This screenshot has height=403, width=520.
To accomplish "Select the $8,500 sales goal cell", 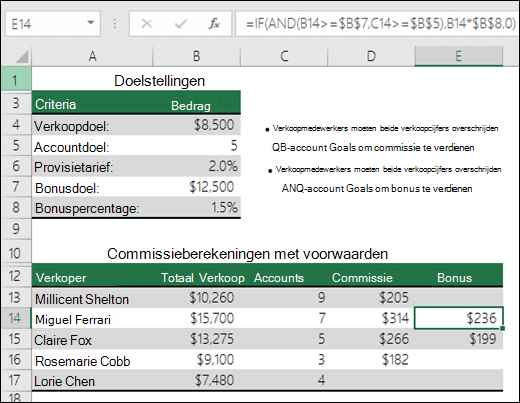I will tap(197, 125).
